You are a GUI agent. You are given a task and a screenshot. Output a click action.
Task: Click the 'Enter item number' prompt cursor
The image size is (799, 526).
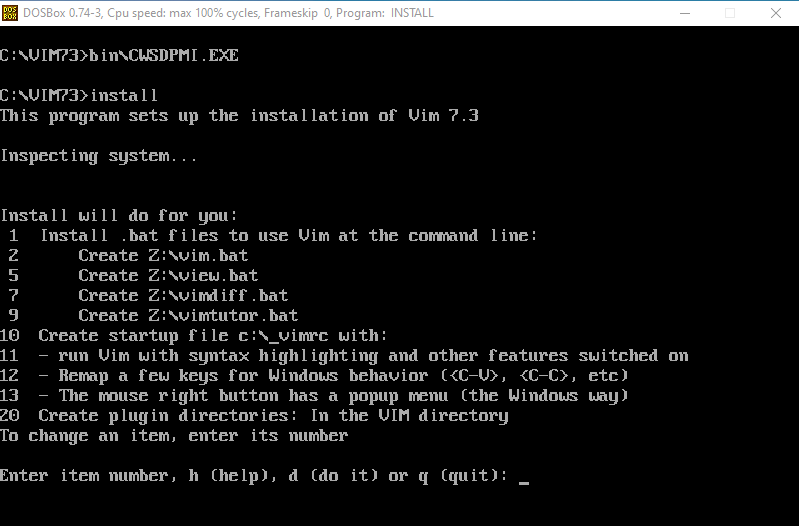[x=524, y=477]
